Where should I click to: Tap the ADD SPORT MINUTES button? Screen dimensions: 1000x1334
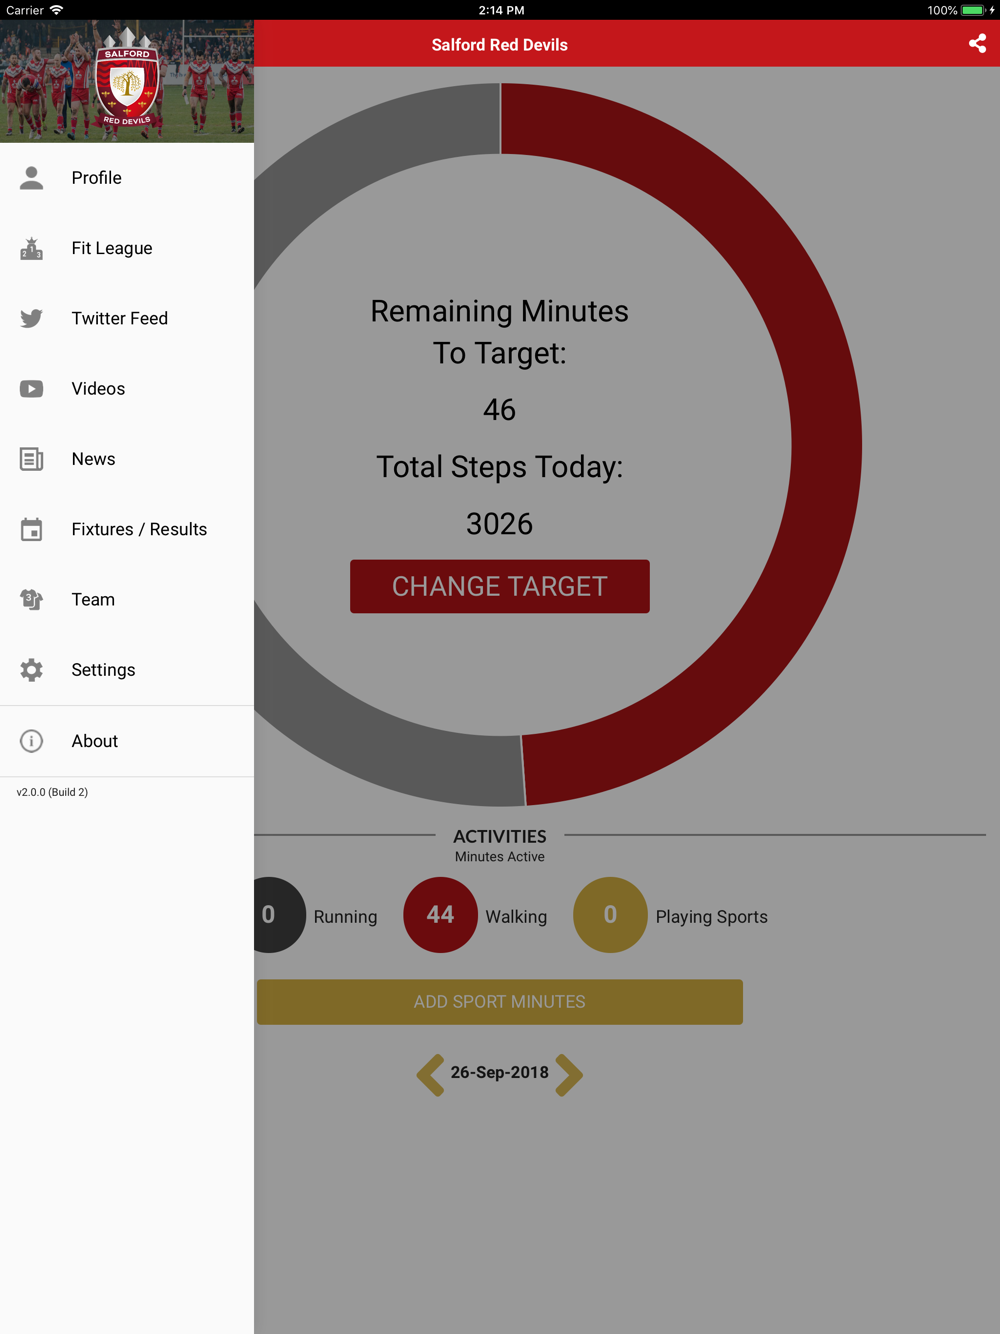pos(500,1002)
